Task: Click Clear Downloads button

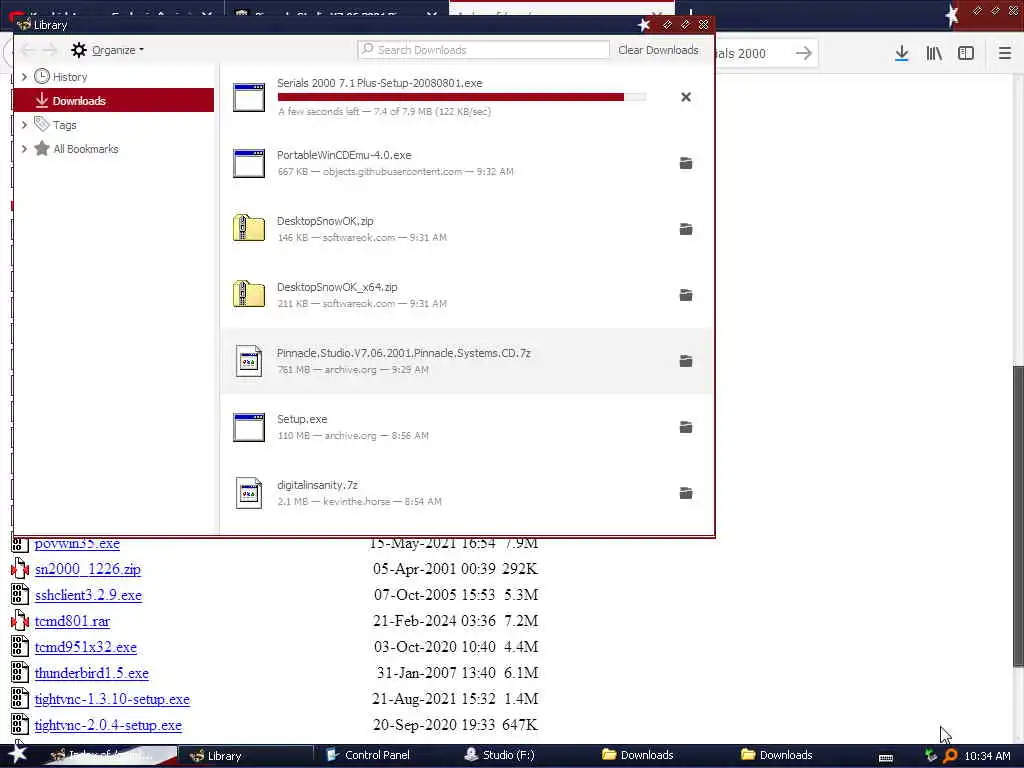Action: click(x=658, y=50)
